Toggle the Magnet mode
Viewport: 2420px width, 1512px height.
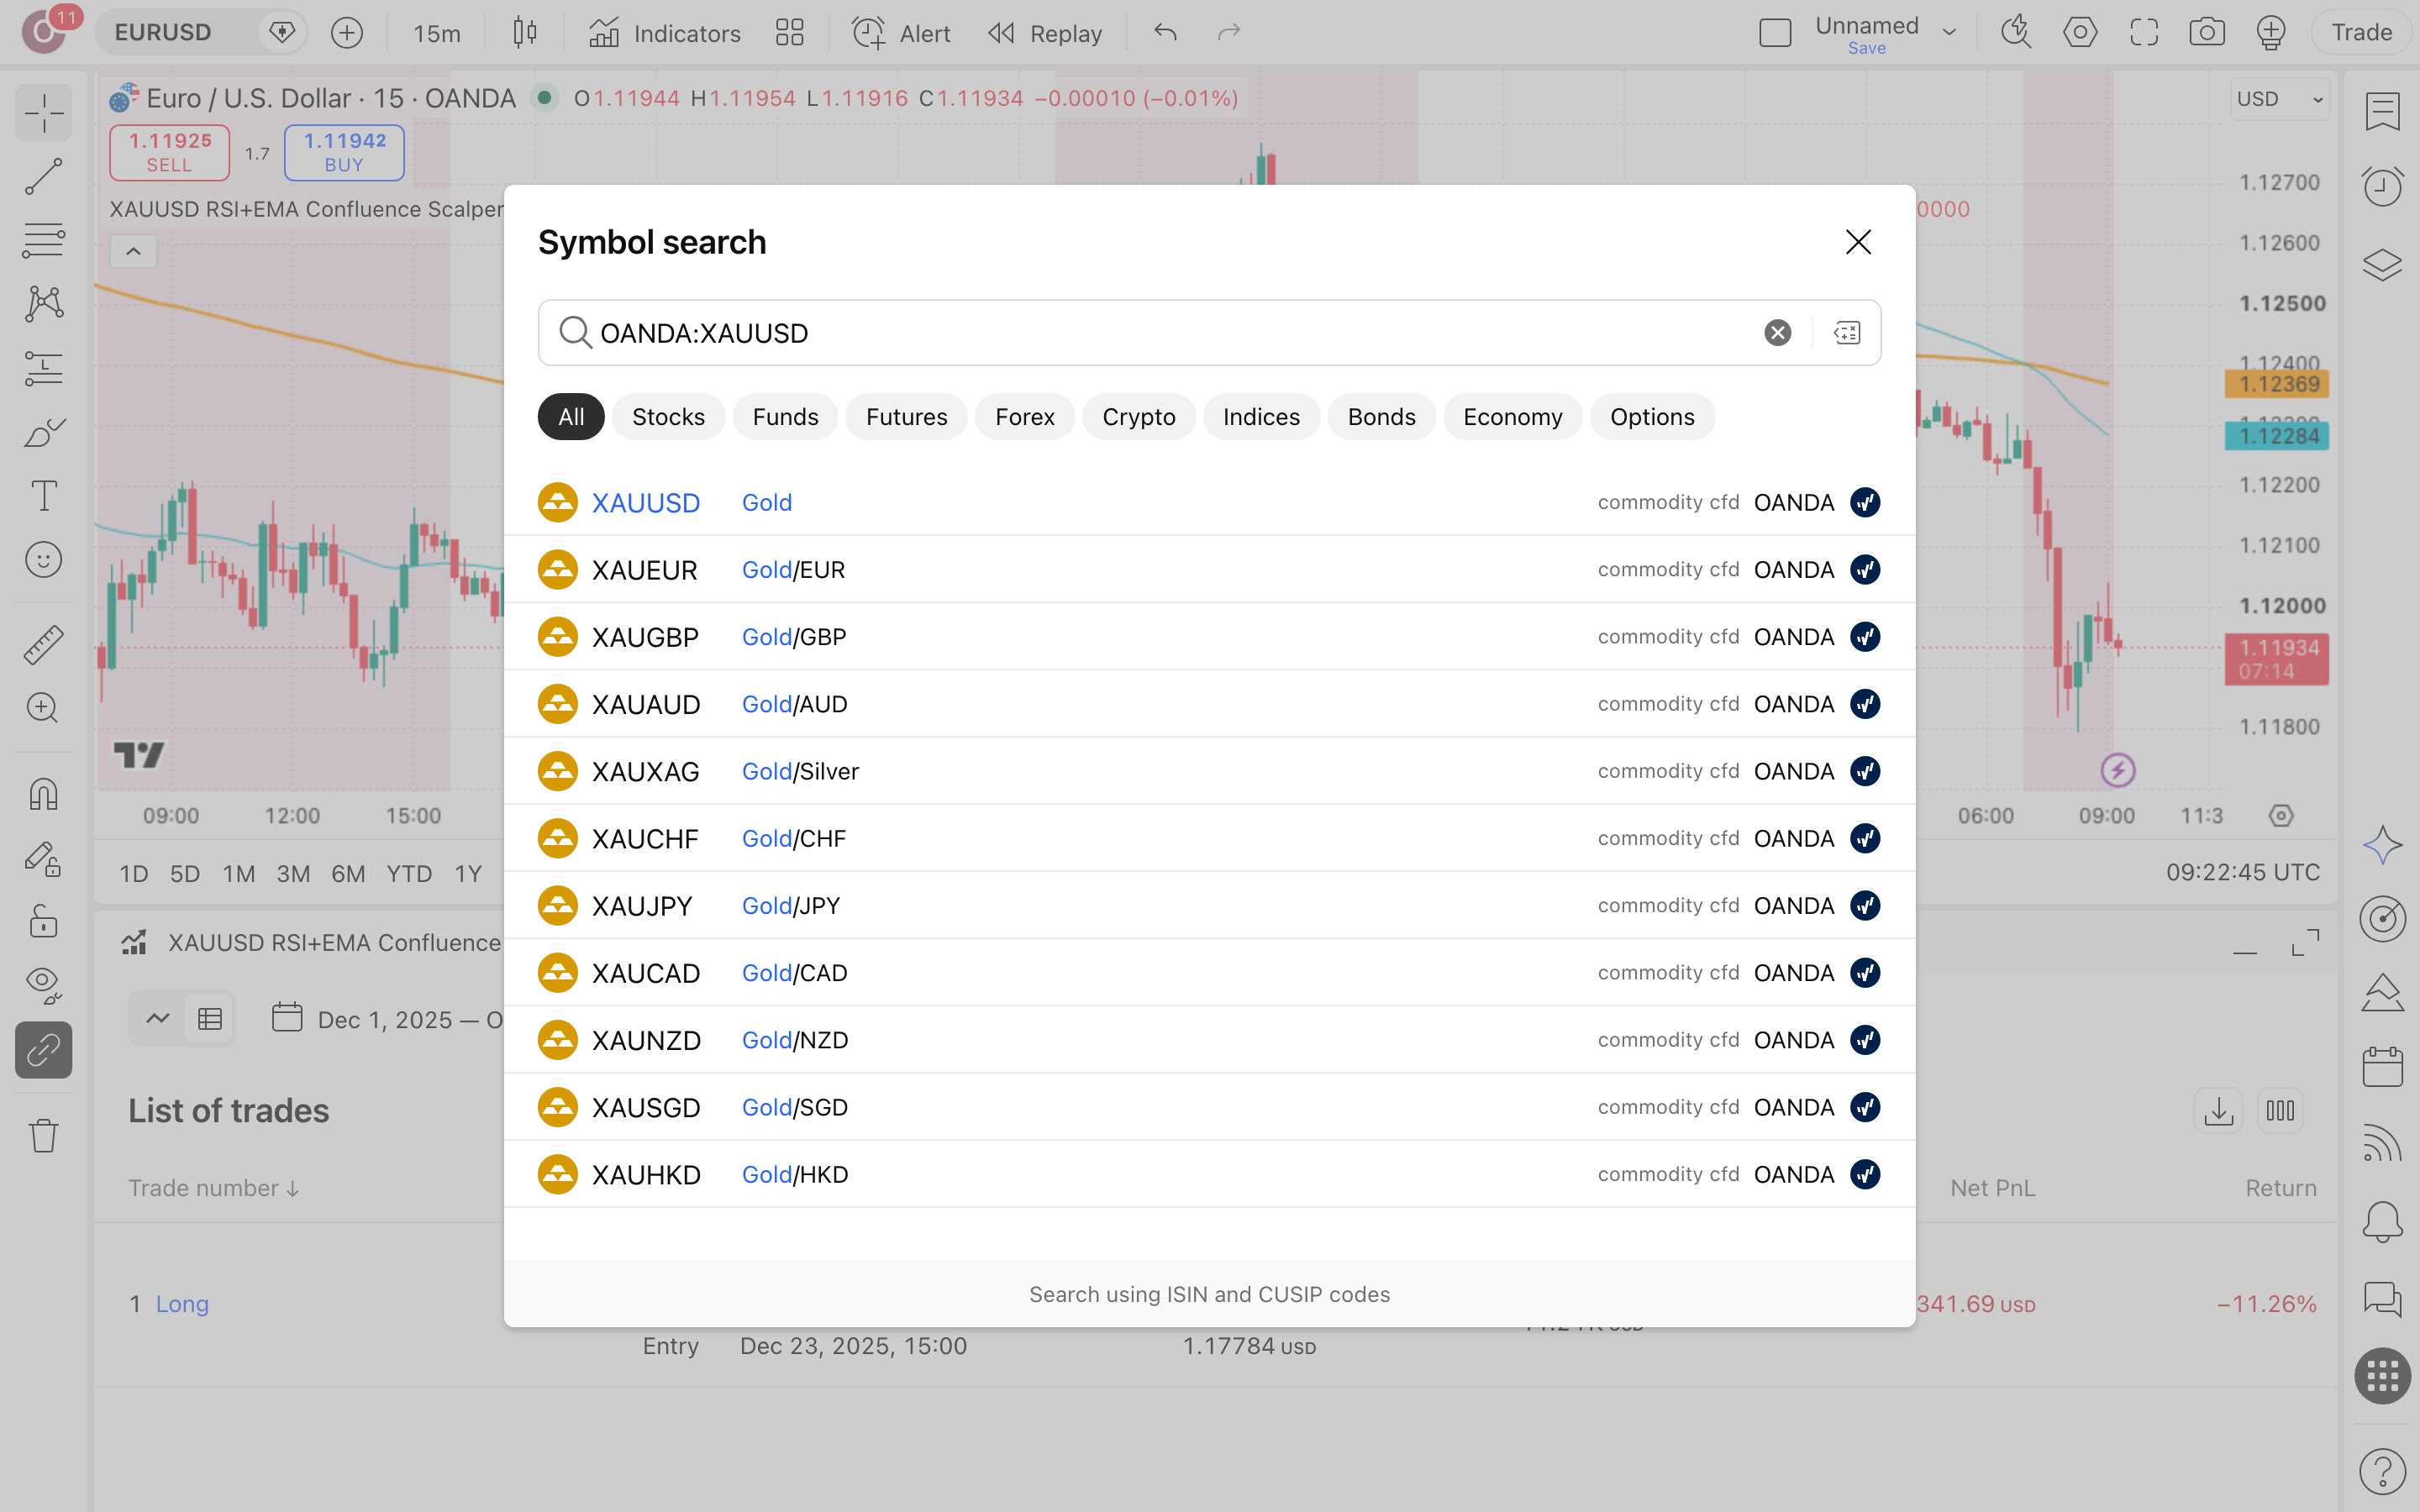click(44, 795)
